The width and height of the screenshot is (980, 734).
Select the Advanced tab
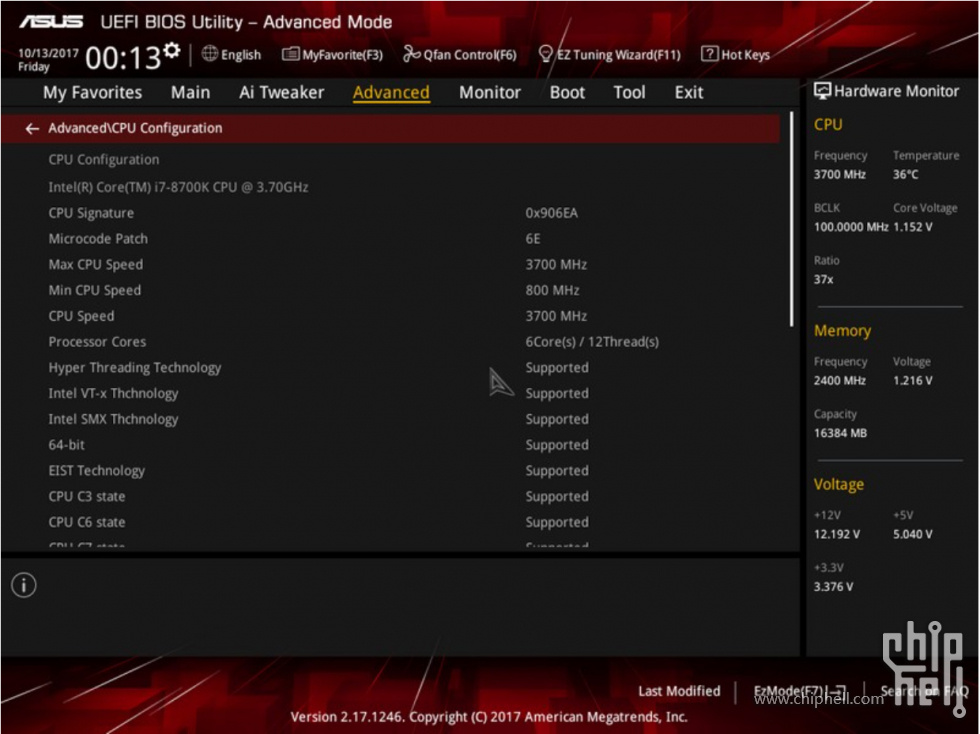tap(391, 93)
